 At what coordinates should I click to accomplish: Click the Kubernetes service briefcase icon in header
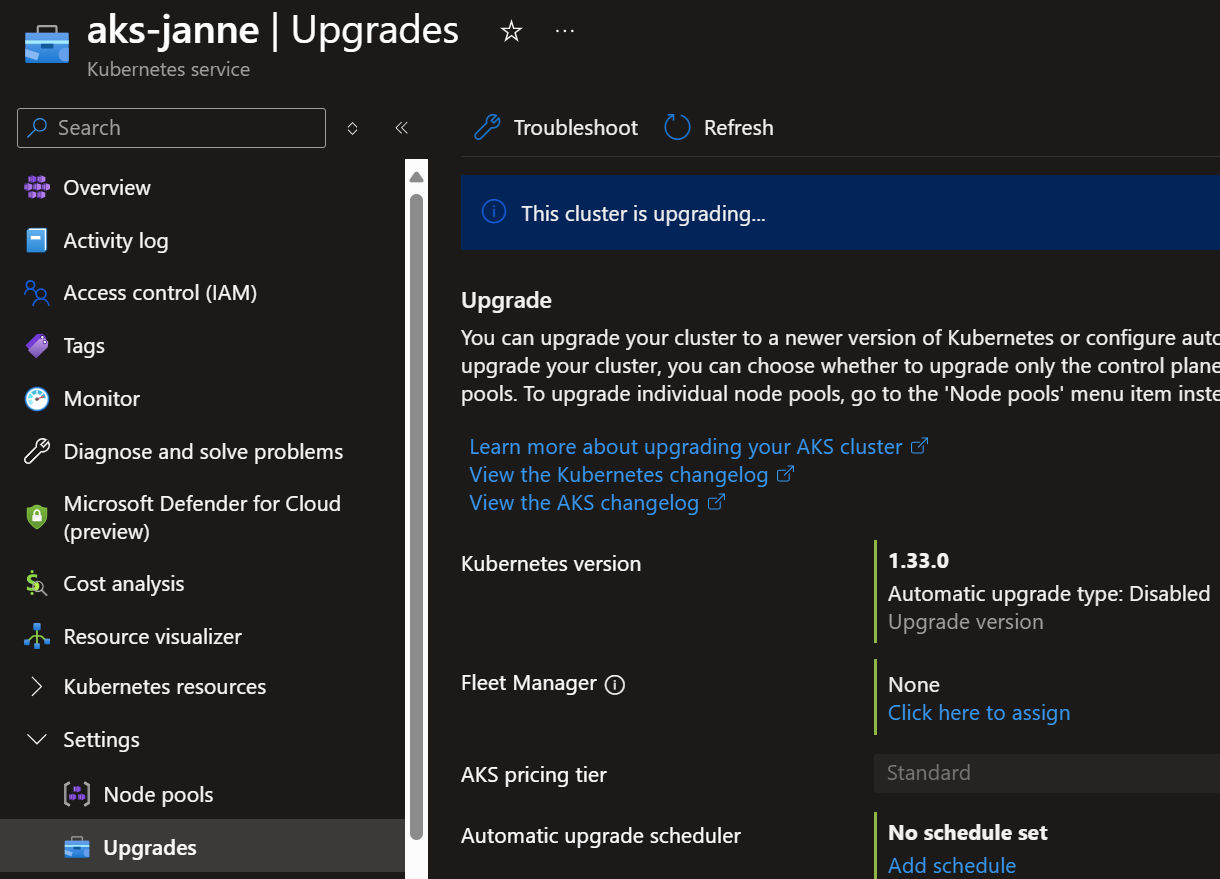(x=47, y=45)
